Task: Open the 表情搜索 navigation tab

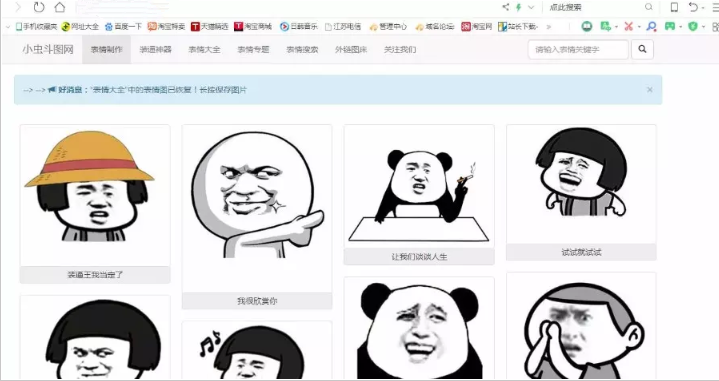Action: 302,50
